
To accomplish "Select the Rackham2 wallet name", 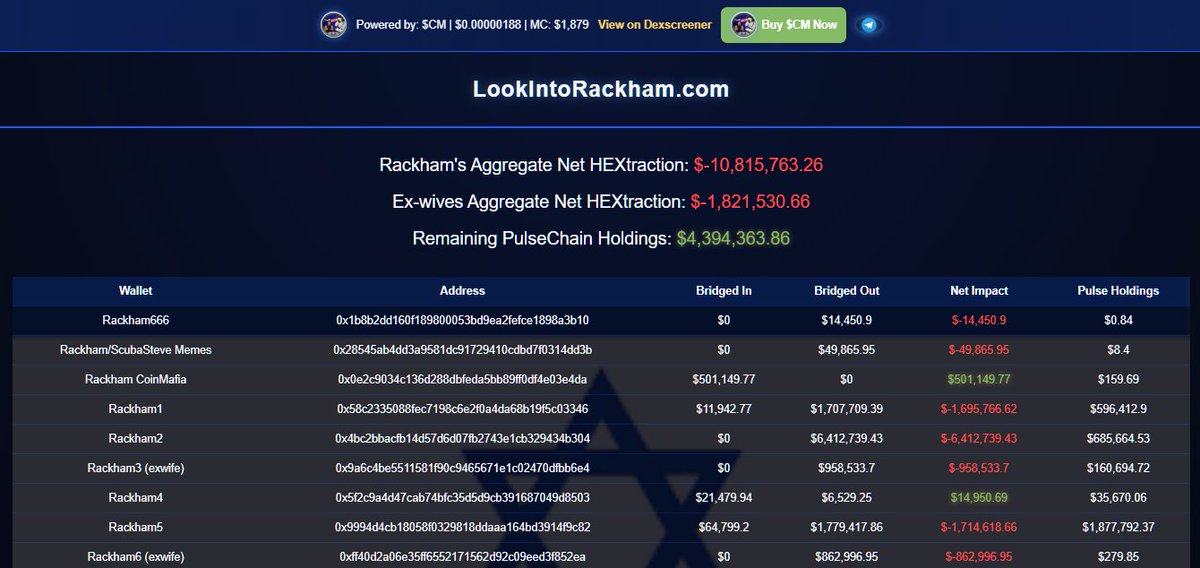I will tap(136, 439).
